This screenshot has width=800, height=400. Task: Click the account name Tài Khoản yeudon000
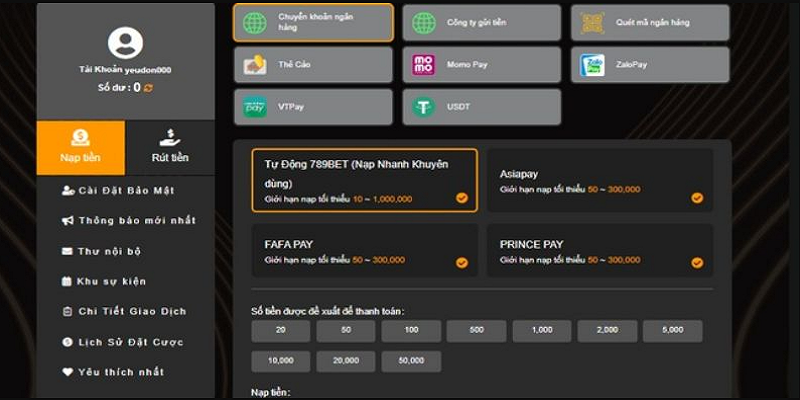click(125, 70)
